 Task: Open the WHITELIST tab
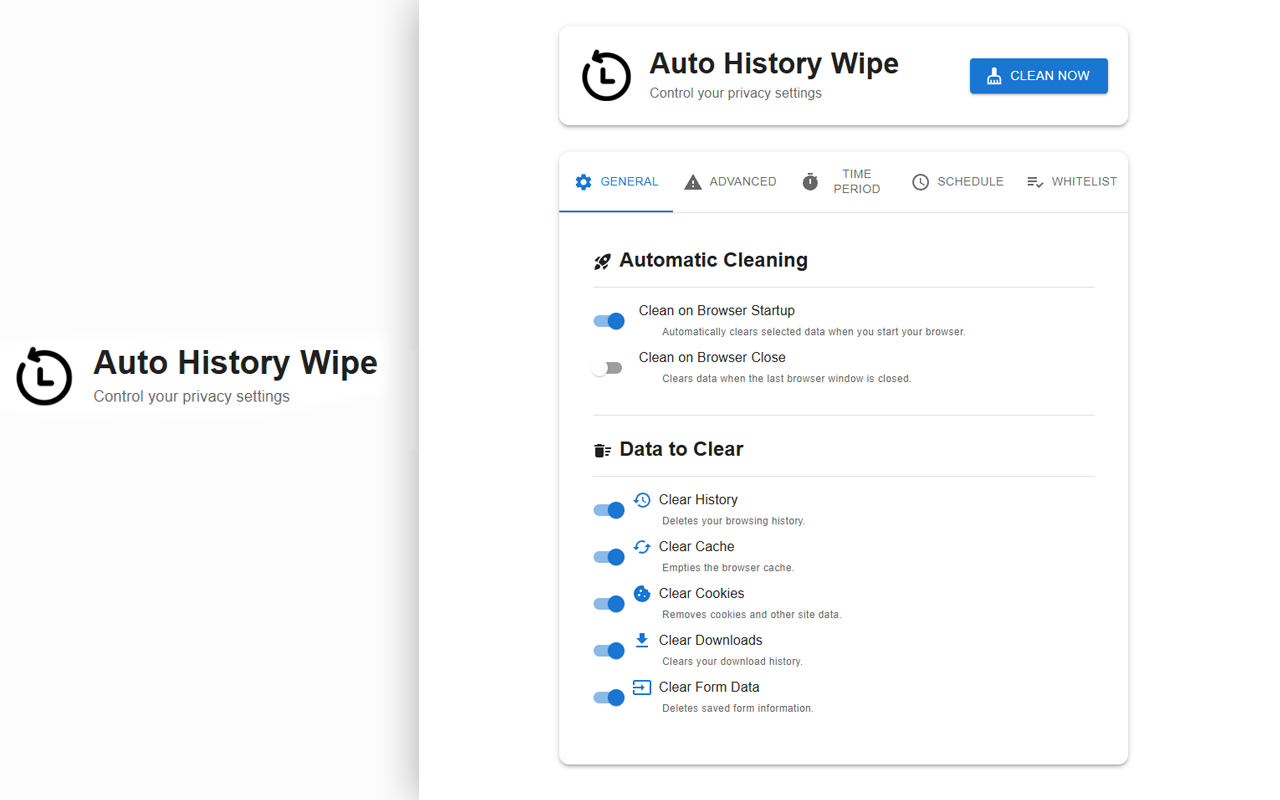1072,181
